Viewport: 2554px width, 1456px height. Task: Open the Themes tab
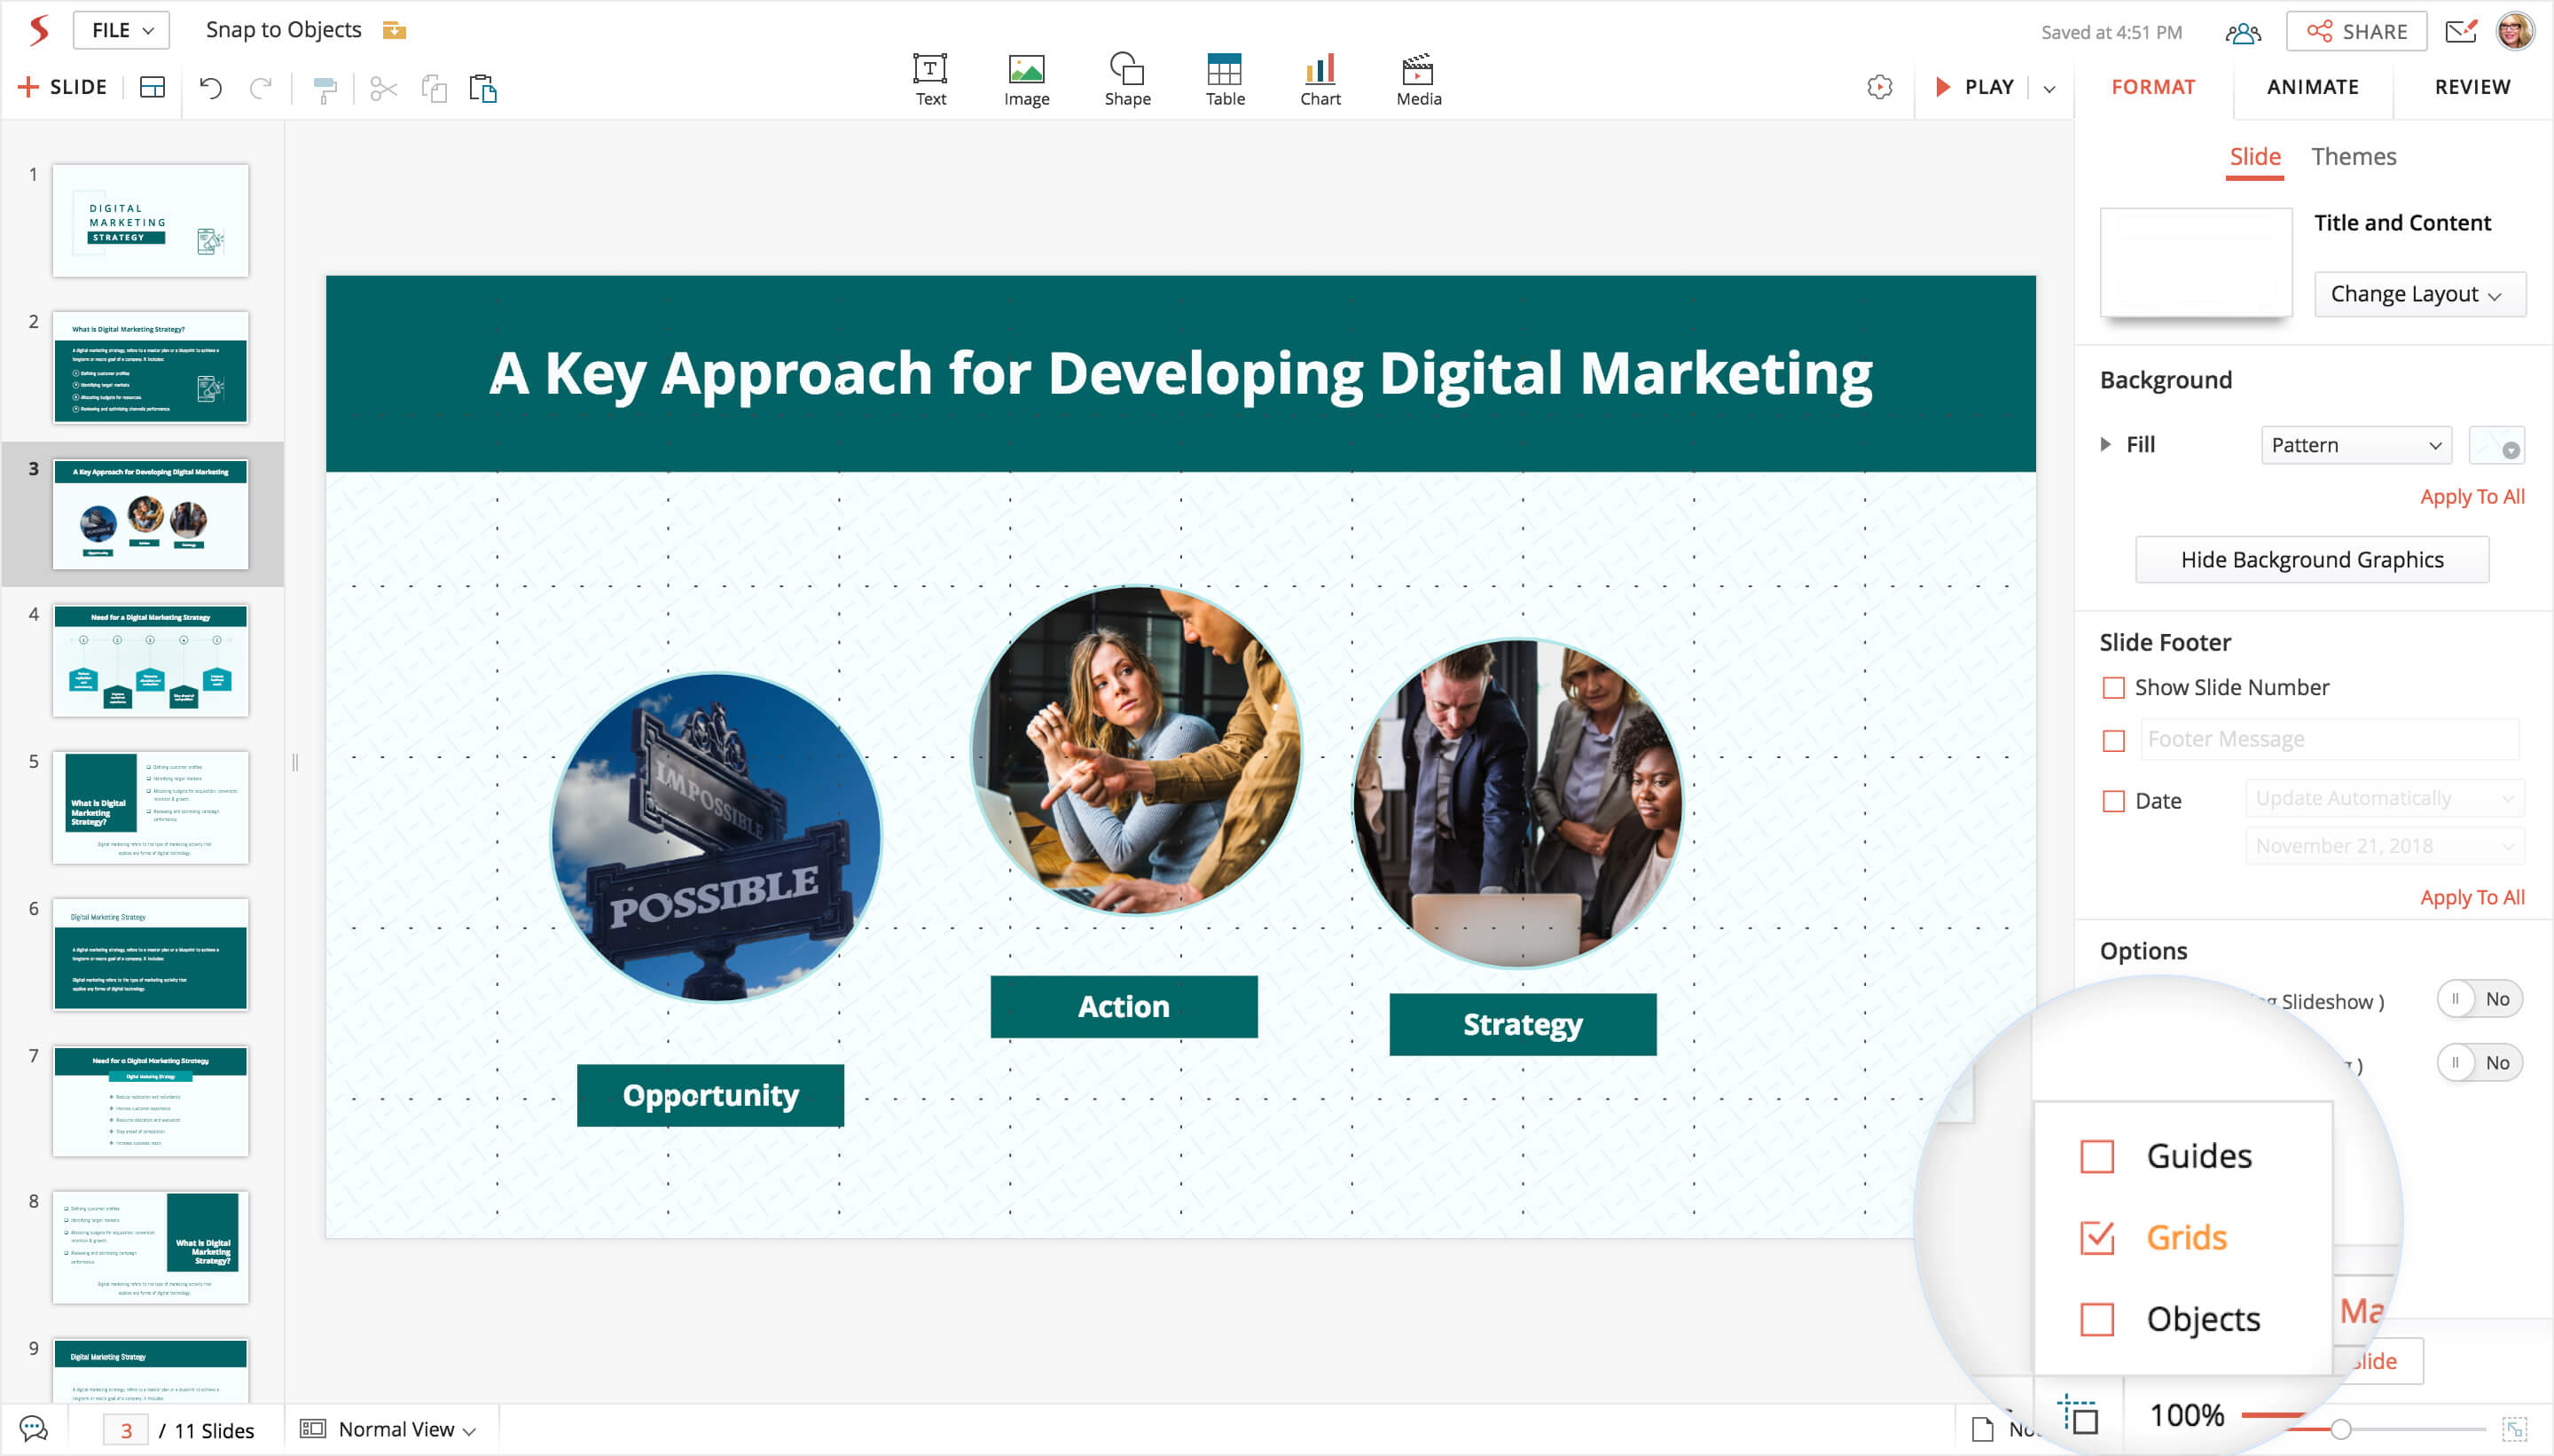(2353, 157)
